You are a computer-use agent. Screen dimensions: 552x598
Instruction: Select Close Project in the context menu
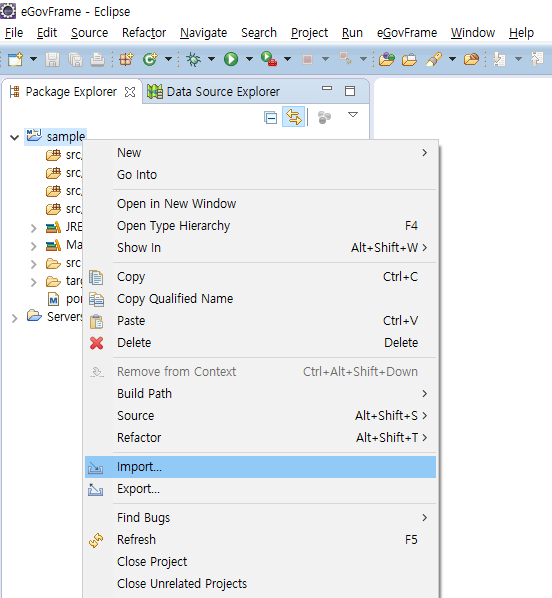point(261,562)
